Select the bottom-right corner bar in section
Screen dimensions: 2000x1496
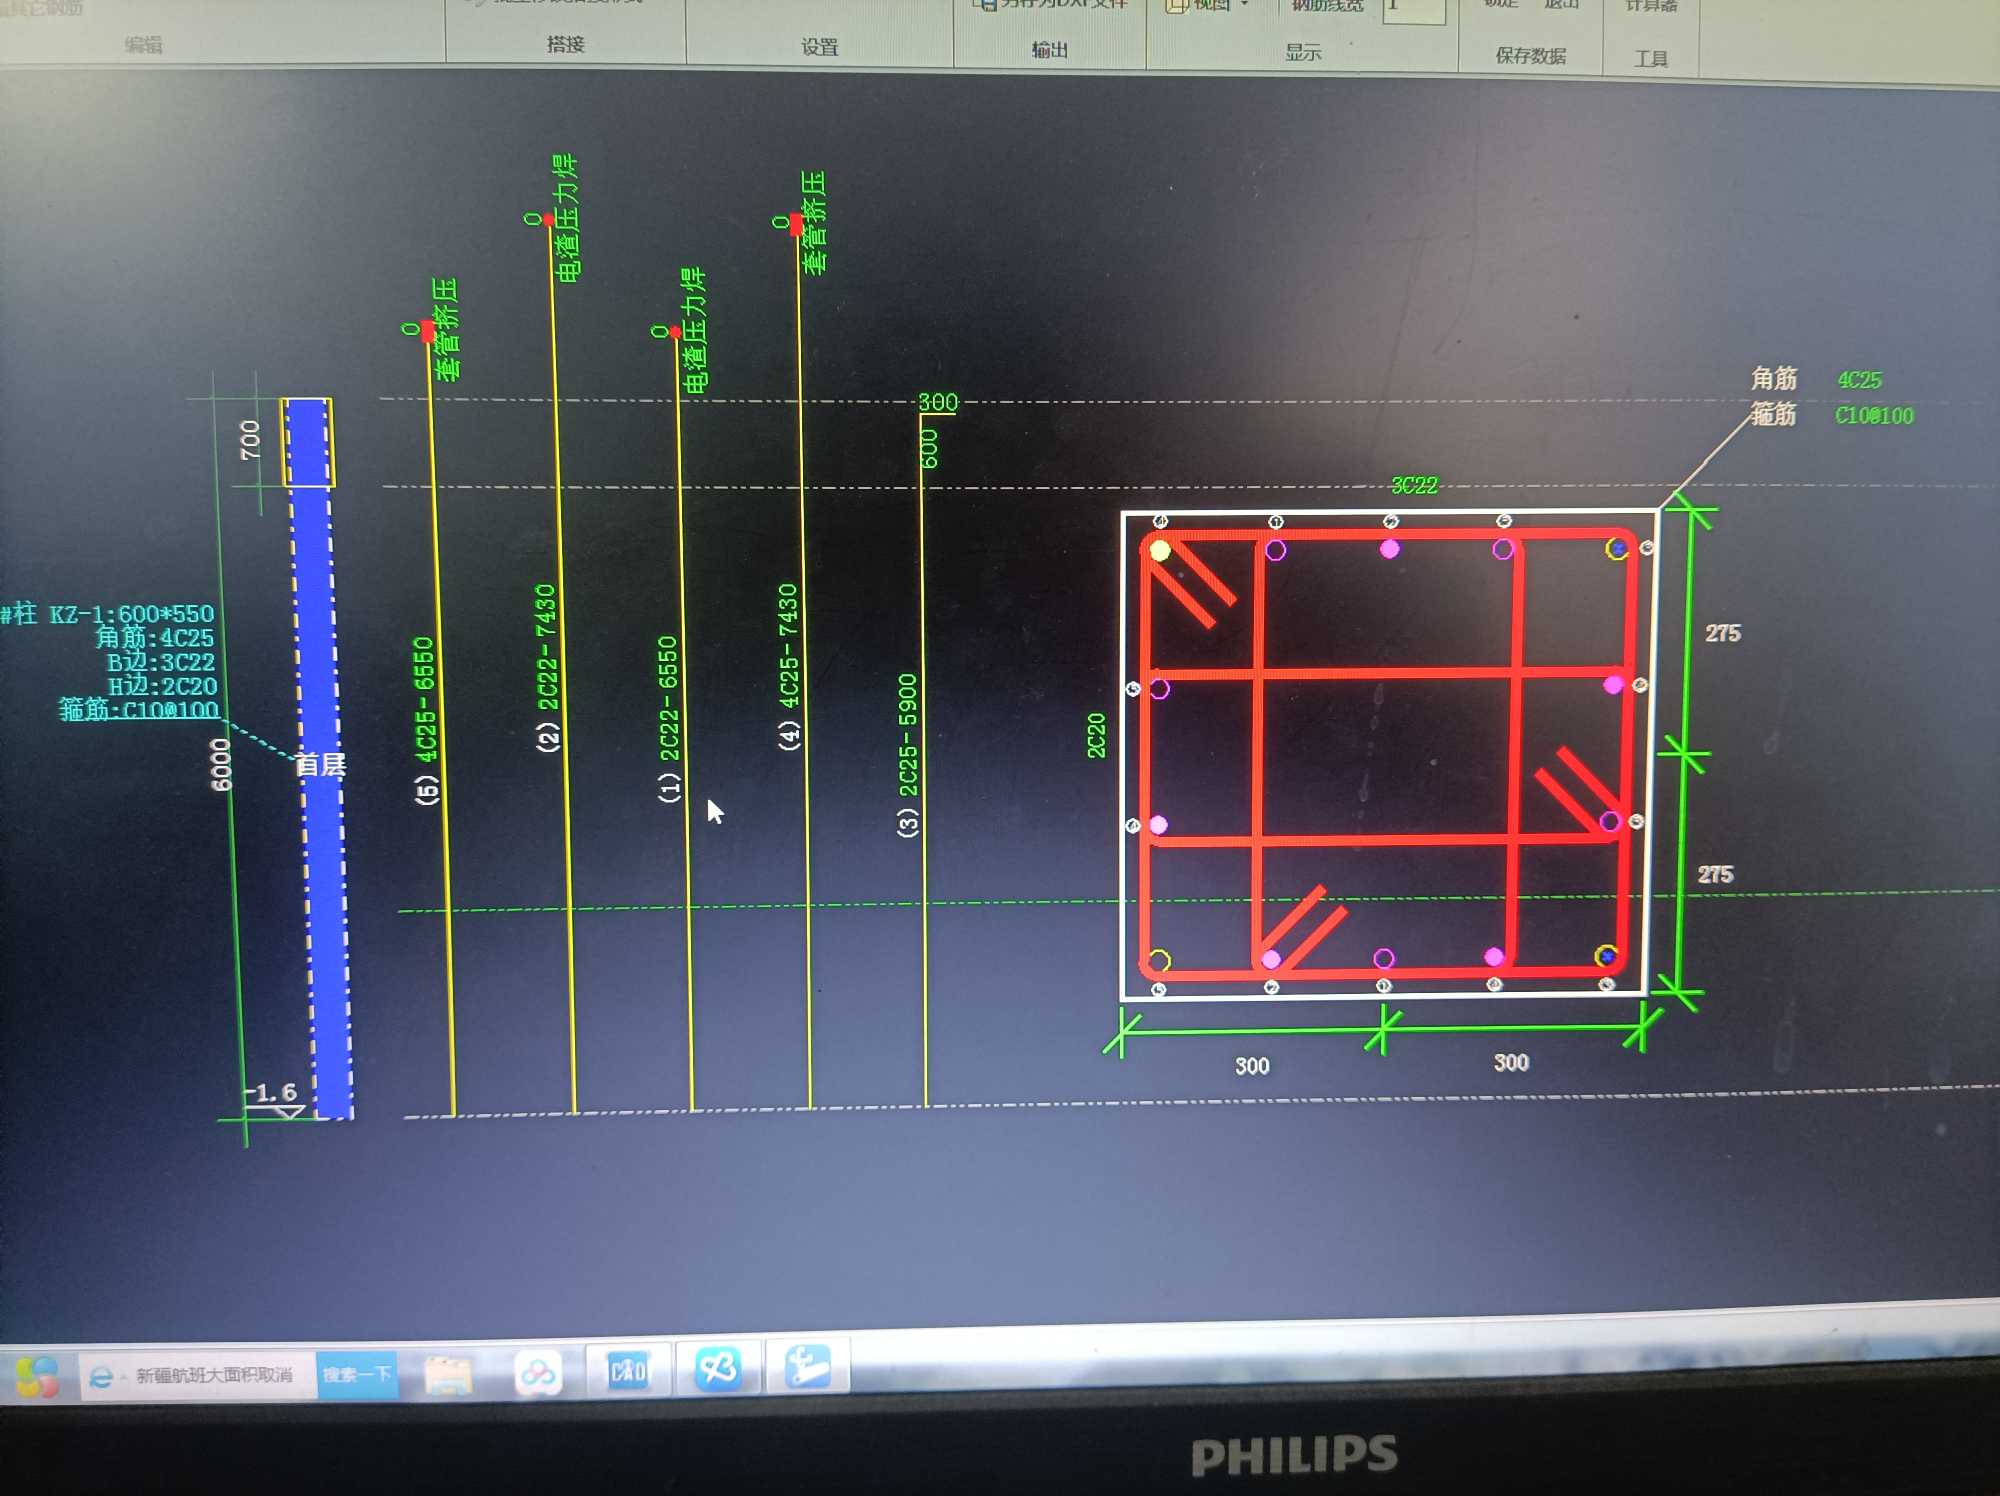tap(1606, 956)
